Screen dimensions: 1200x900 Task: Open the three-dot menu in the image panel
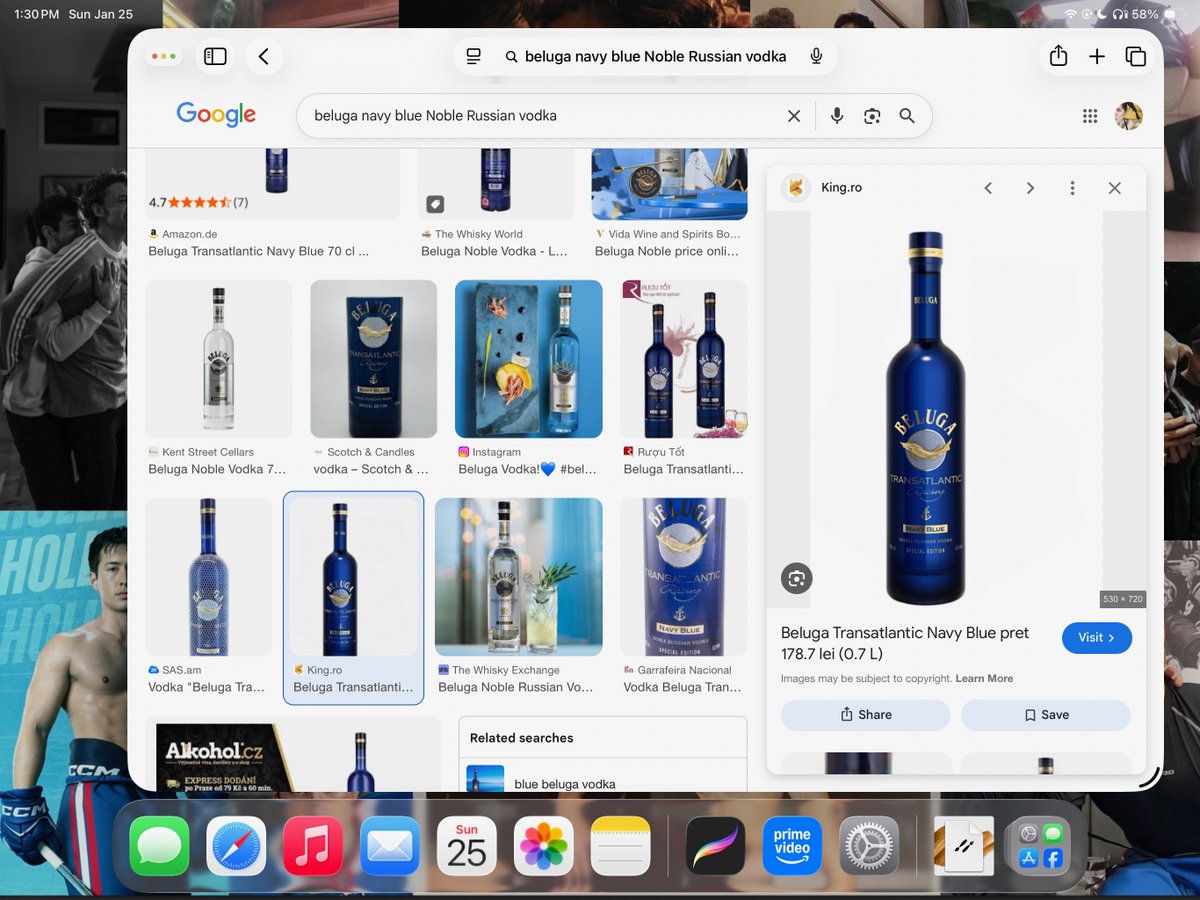click(1072, 187)
